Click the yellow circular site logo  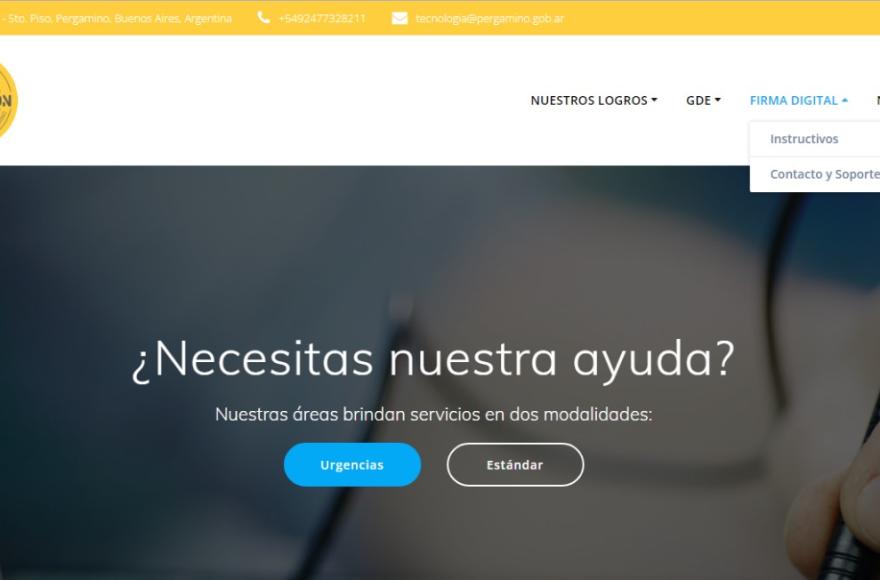coord(7,101)
